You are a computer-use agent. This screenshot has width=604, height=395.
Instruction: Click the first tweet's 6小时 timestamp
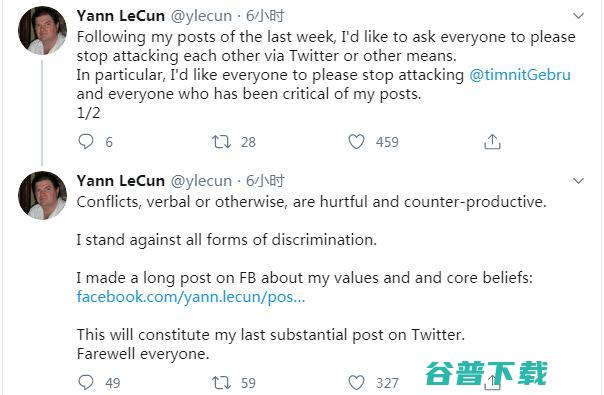click(265, 16)
